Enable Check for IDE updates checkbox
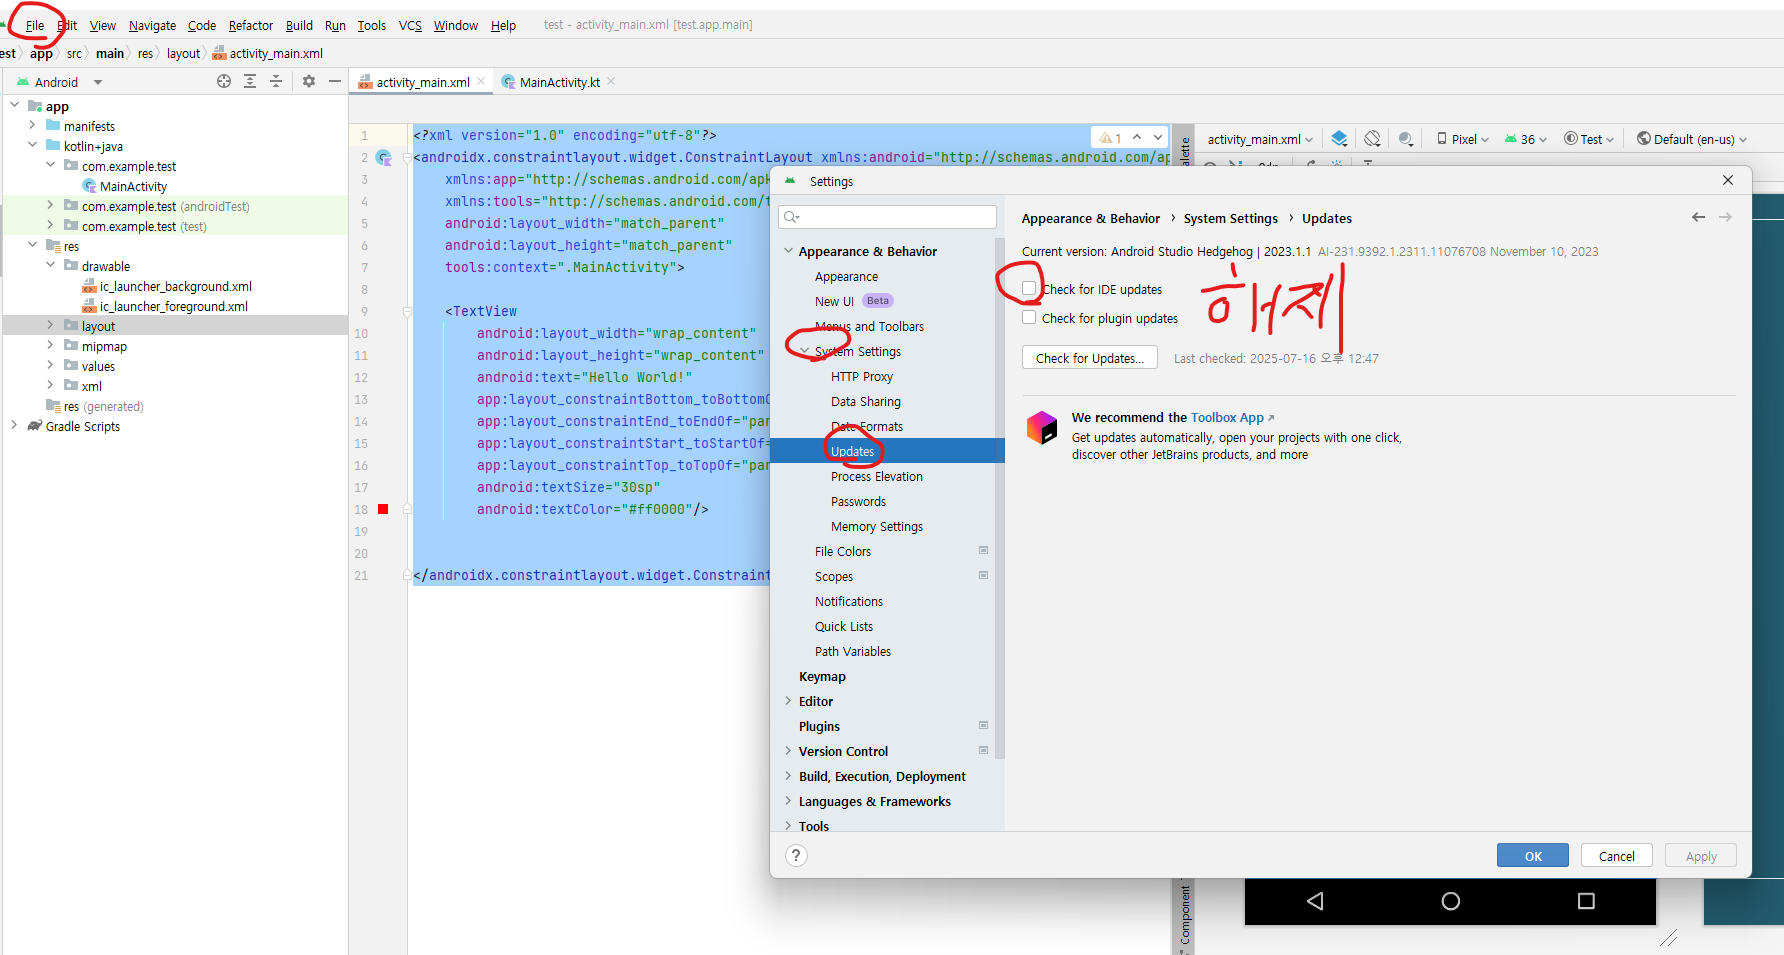Image resolution: width=1784 pixels, height=955 pixels. 1029,289
